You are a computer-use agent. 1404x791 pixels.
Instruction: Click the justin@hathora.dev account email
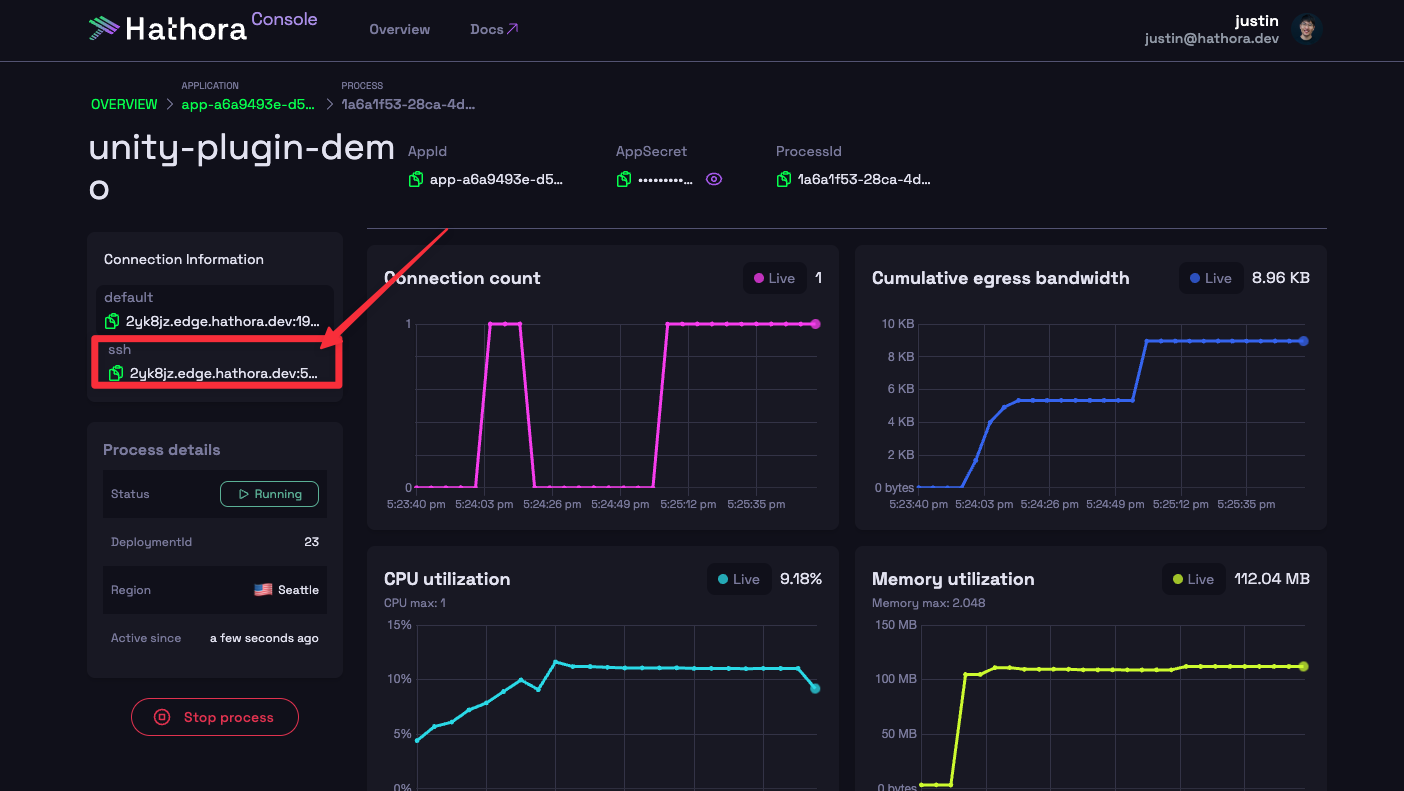click(x=1212, y=39)
